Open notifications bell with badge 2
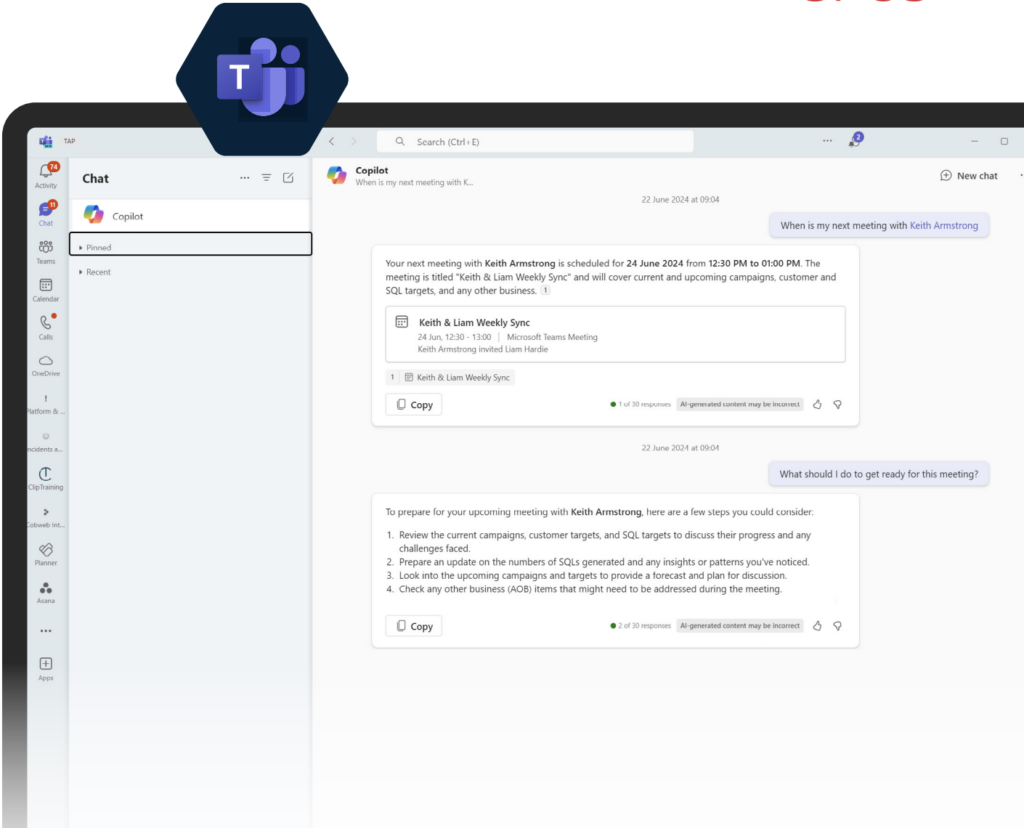Image resolution: width=1024 pixels, height=828 pixels. coord(855,140)
